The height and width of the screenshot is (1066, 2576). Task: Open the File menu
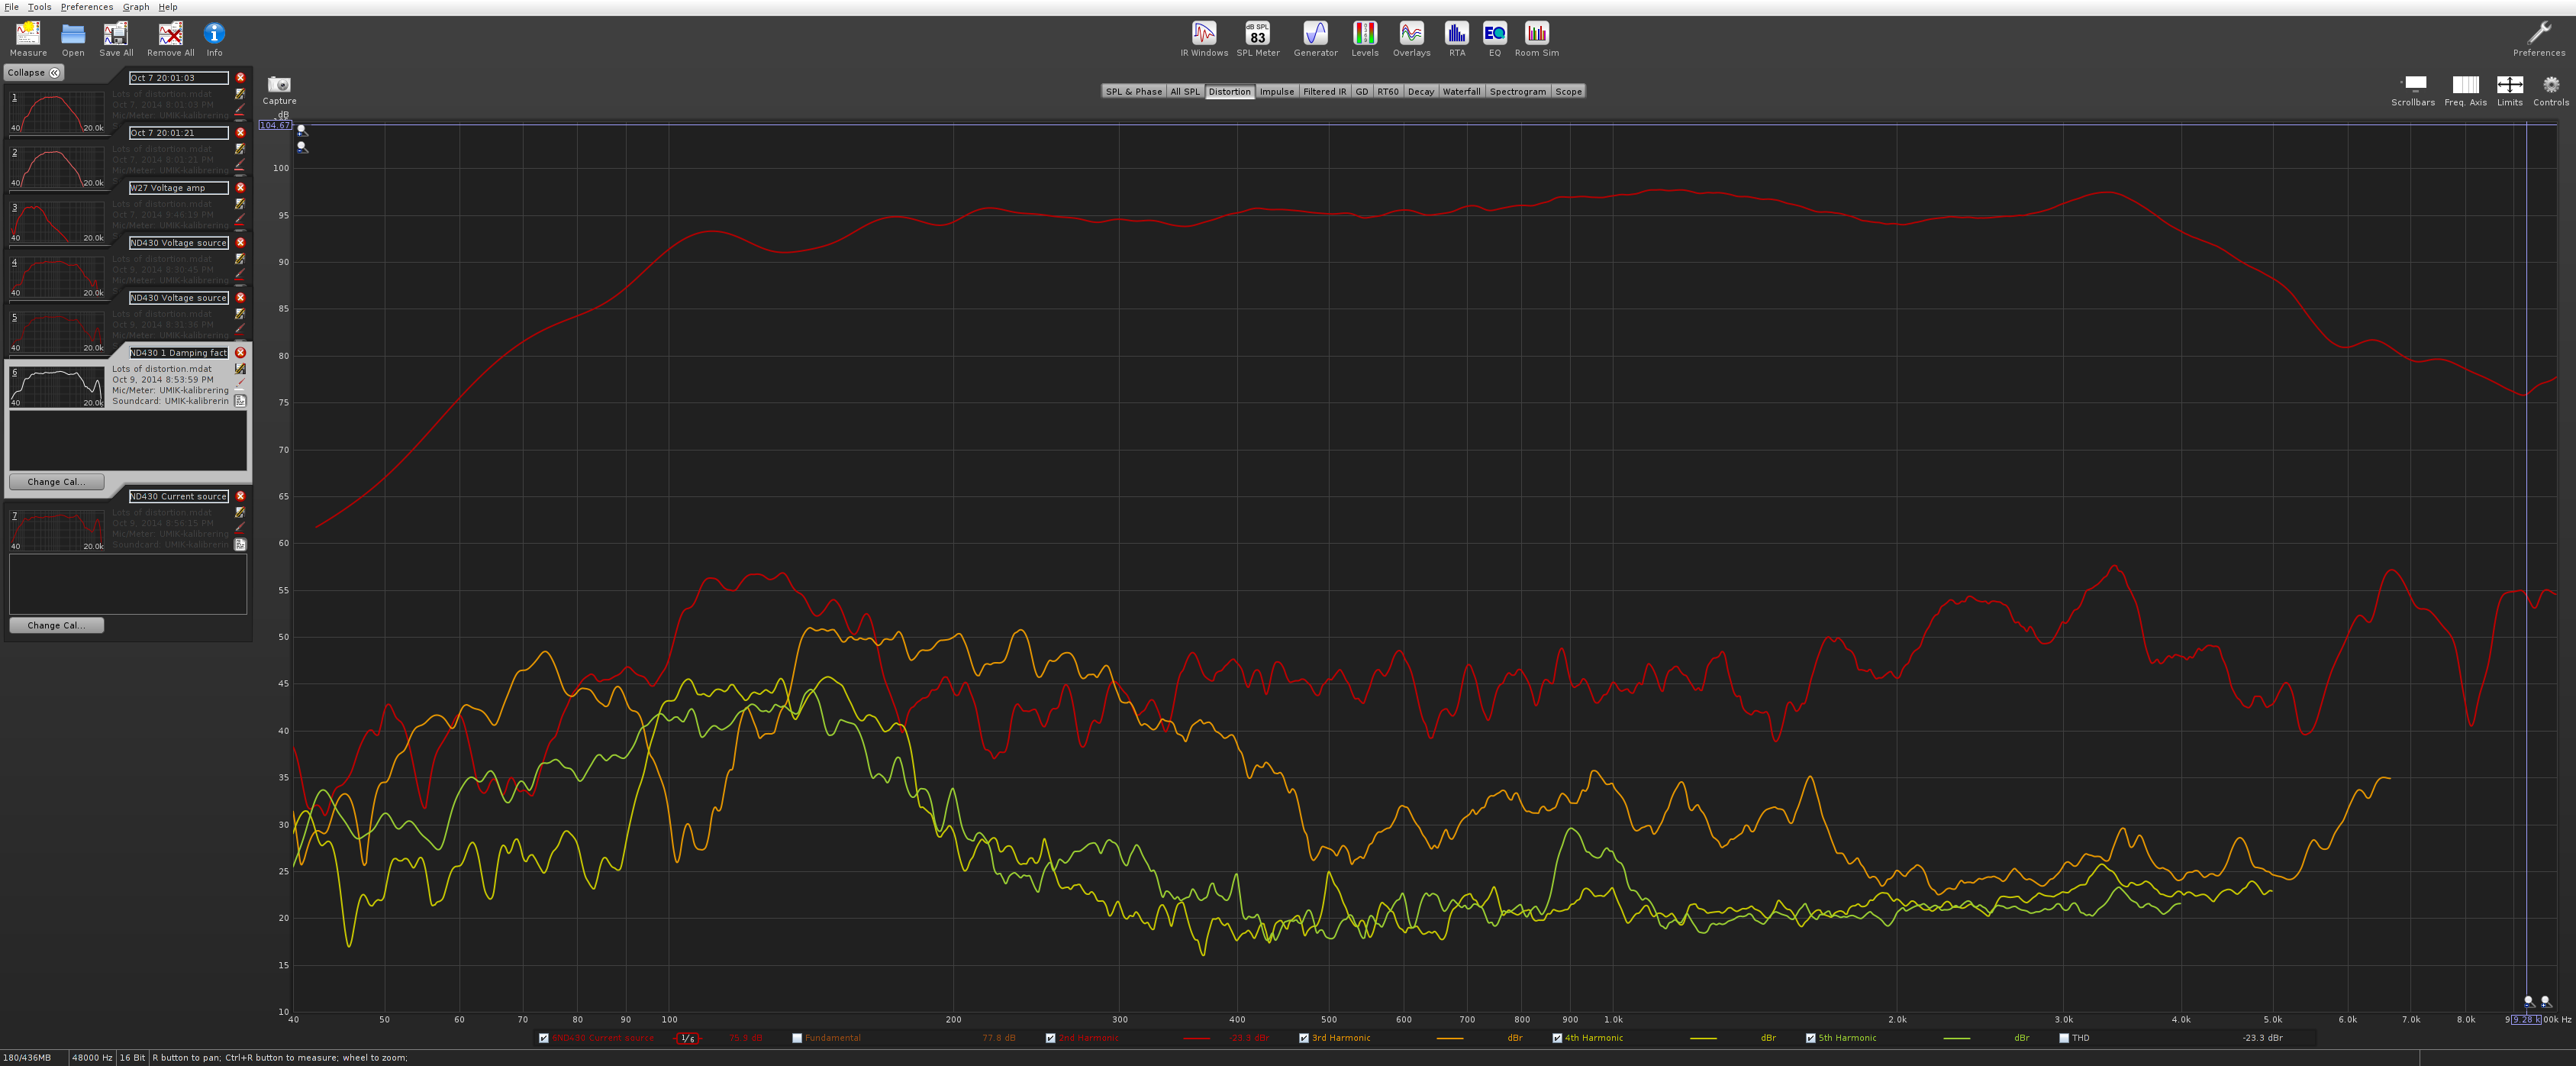[x=12, y=7]
